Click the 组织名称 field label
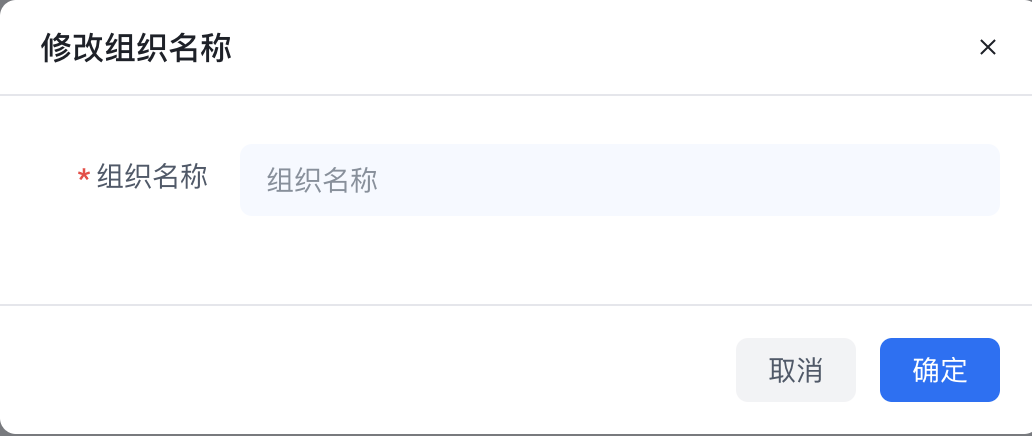The width and height of the screenshot is (1032, 436). [152, 177]
